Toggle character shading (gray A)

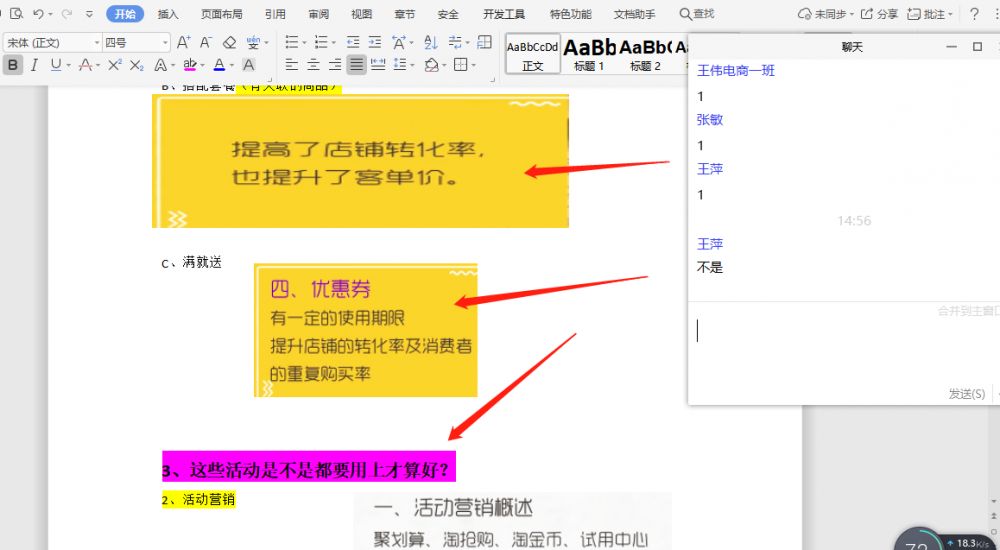tap(249, 64)
